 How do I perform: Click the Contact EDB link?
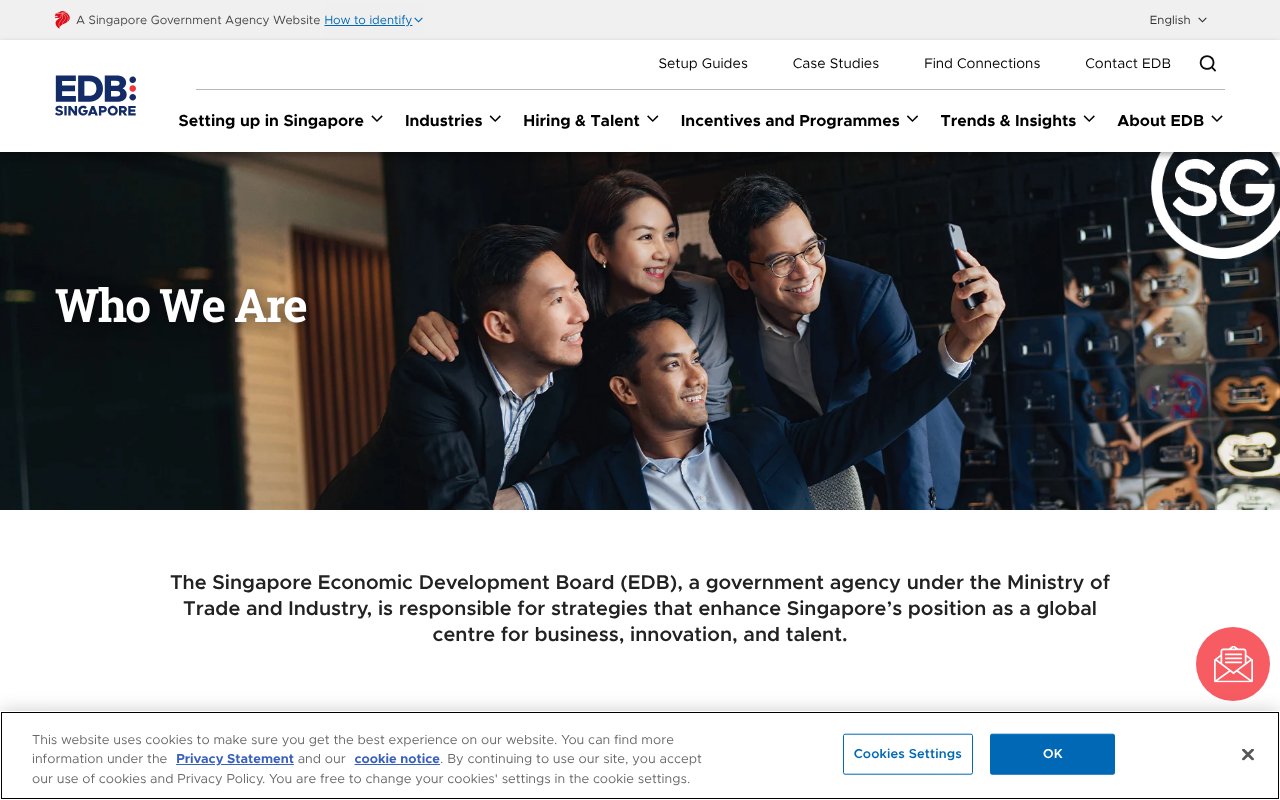pyautogui.click(x=1128, y=63)
